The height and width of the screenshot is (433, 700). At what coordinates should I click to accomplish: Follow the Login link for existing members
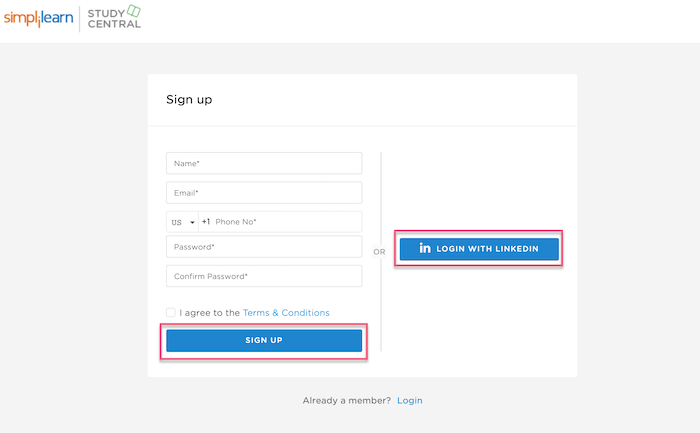(x=410, y=400)
